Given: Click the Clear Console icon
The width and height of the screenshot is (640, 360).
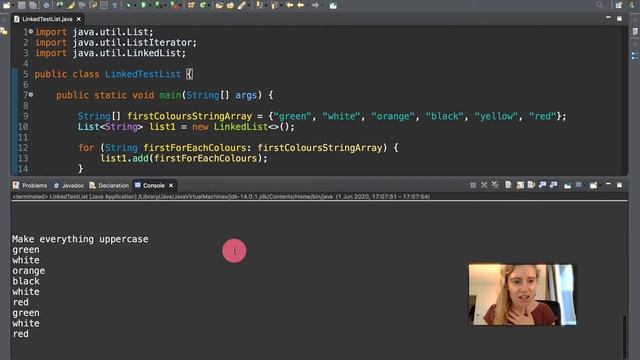Looking at the screenshot, I should tap(508, 185).
